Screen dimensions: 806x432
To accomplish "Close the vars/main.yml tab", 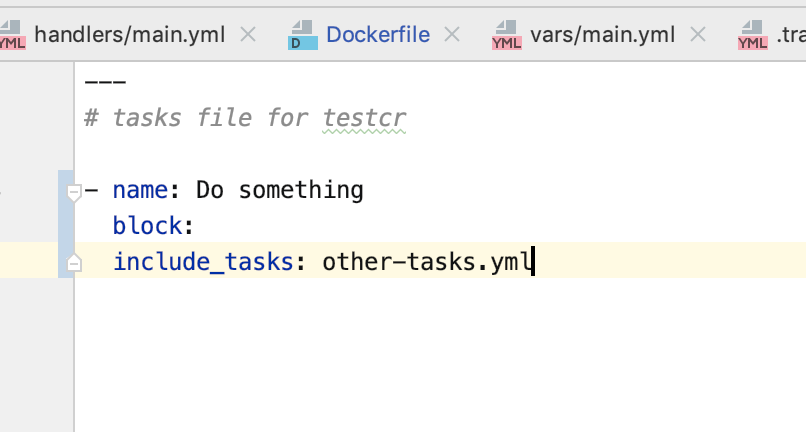I will 698,35.
